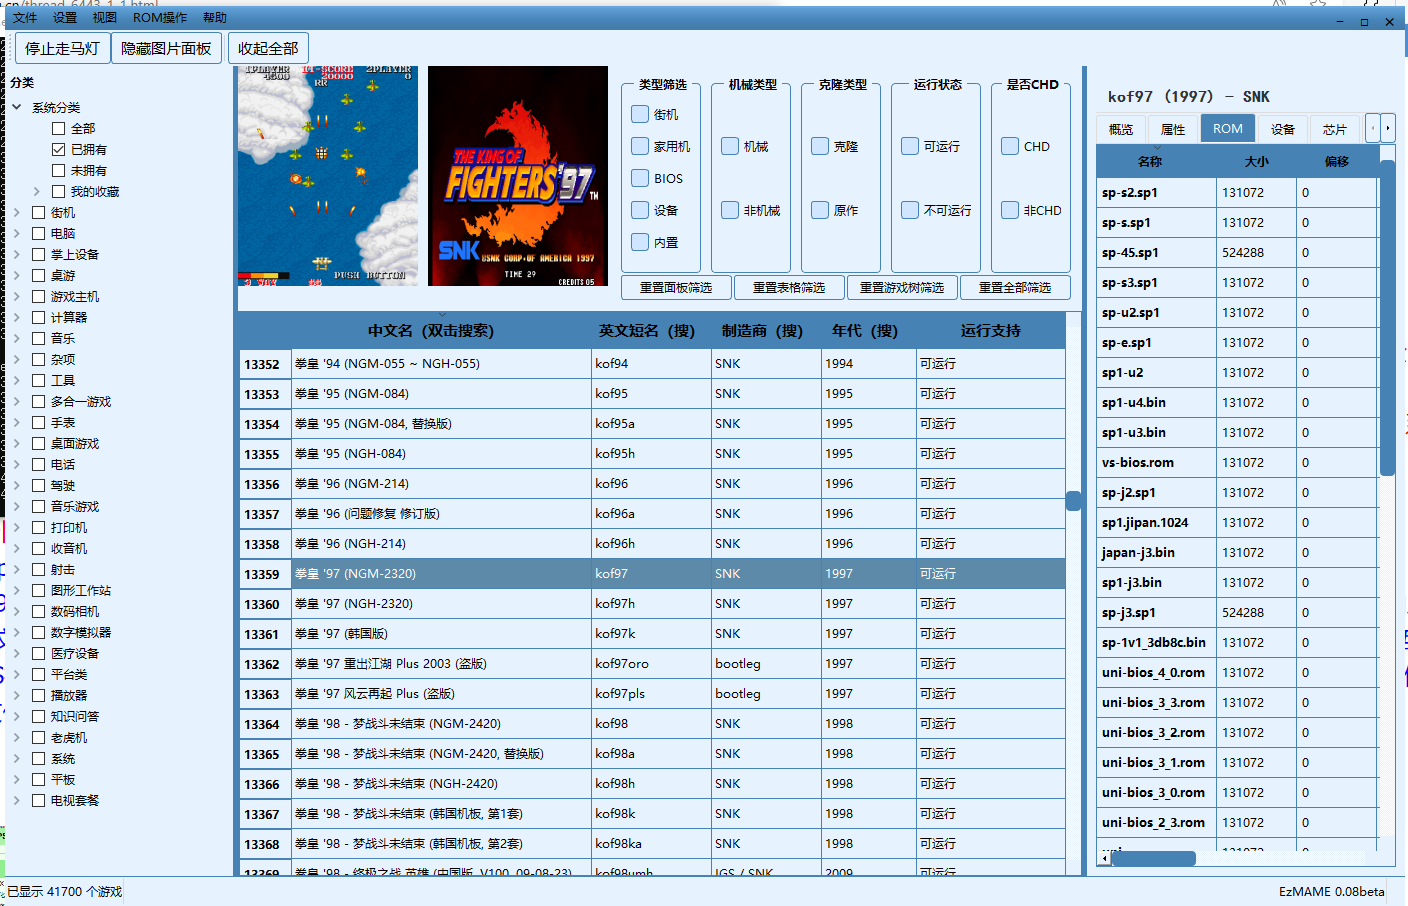Image resolution: width=1408 pixels, height=906 pixels.
Task: Click 重置游戏树筛选 button
Action: click(902, 287)
